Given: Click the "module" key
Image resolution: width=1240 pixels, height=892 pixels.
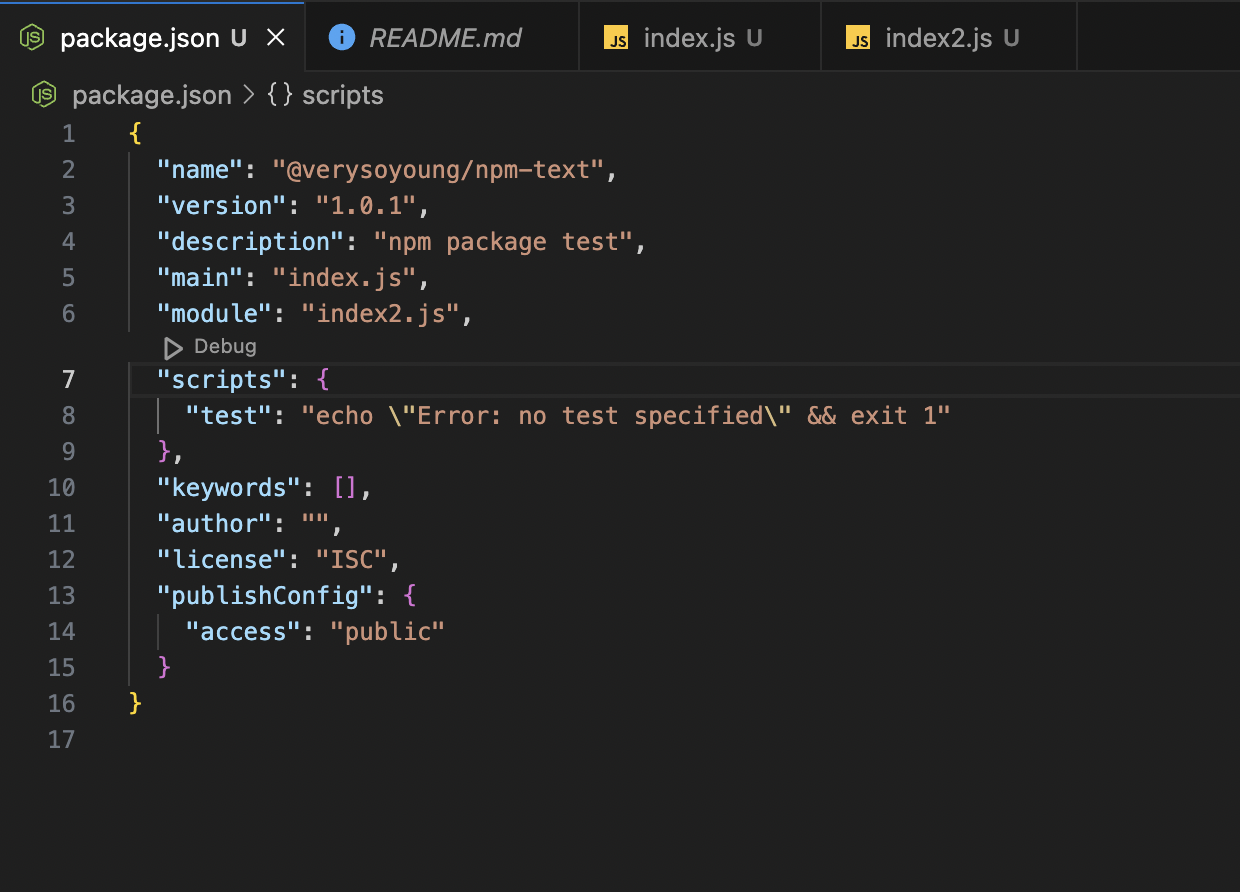Looking at the screenshot, I should point(214,314).
